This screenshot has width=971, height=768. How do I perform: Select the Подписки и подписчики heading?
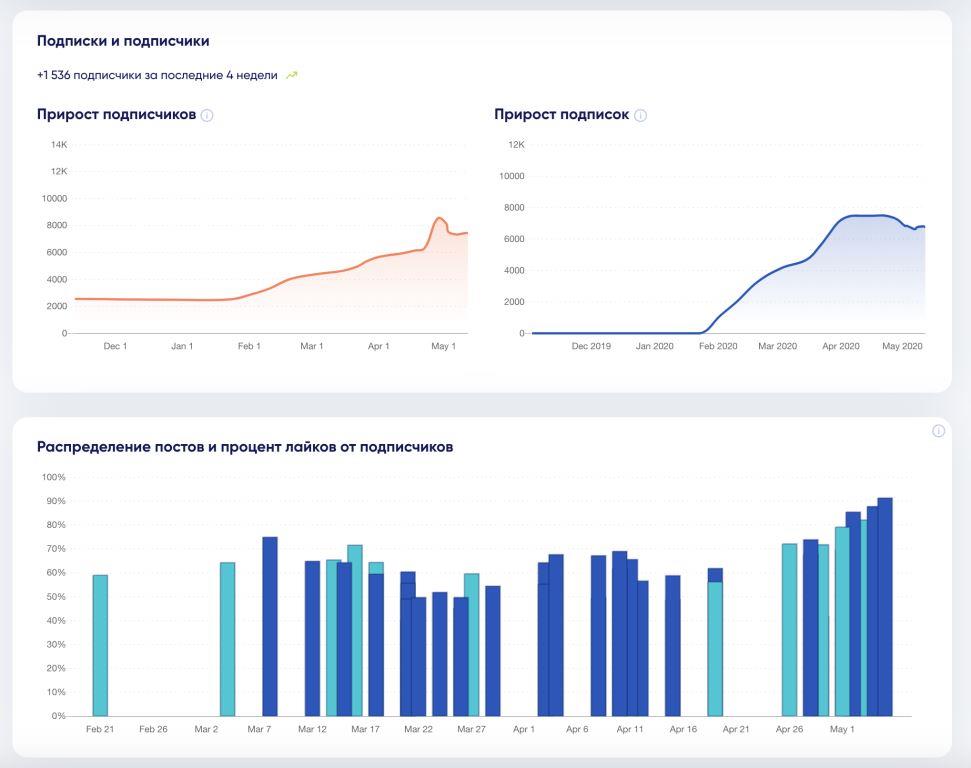[x=123, y=41]
